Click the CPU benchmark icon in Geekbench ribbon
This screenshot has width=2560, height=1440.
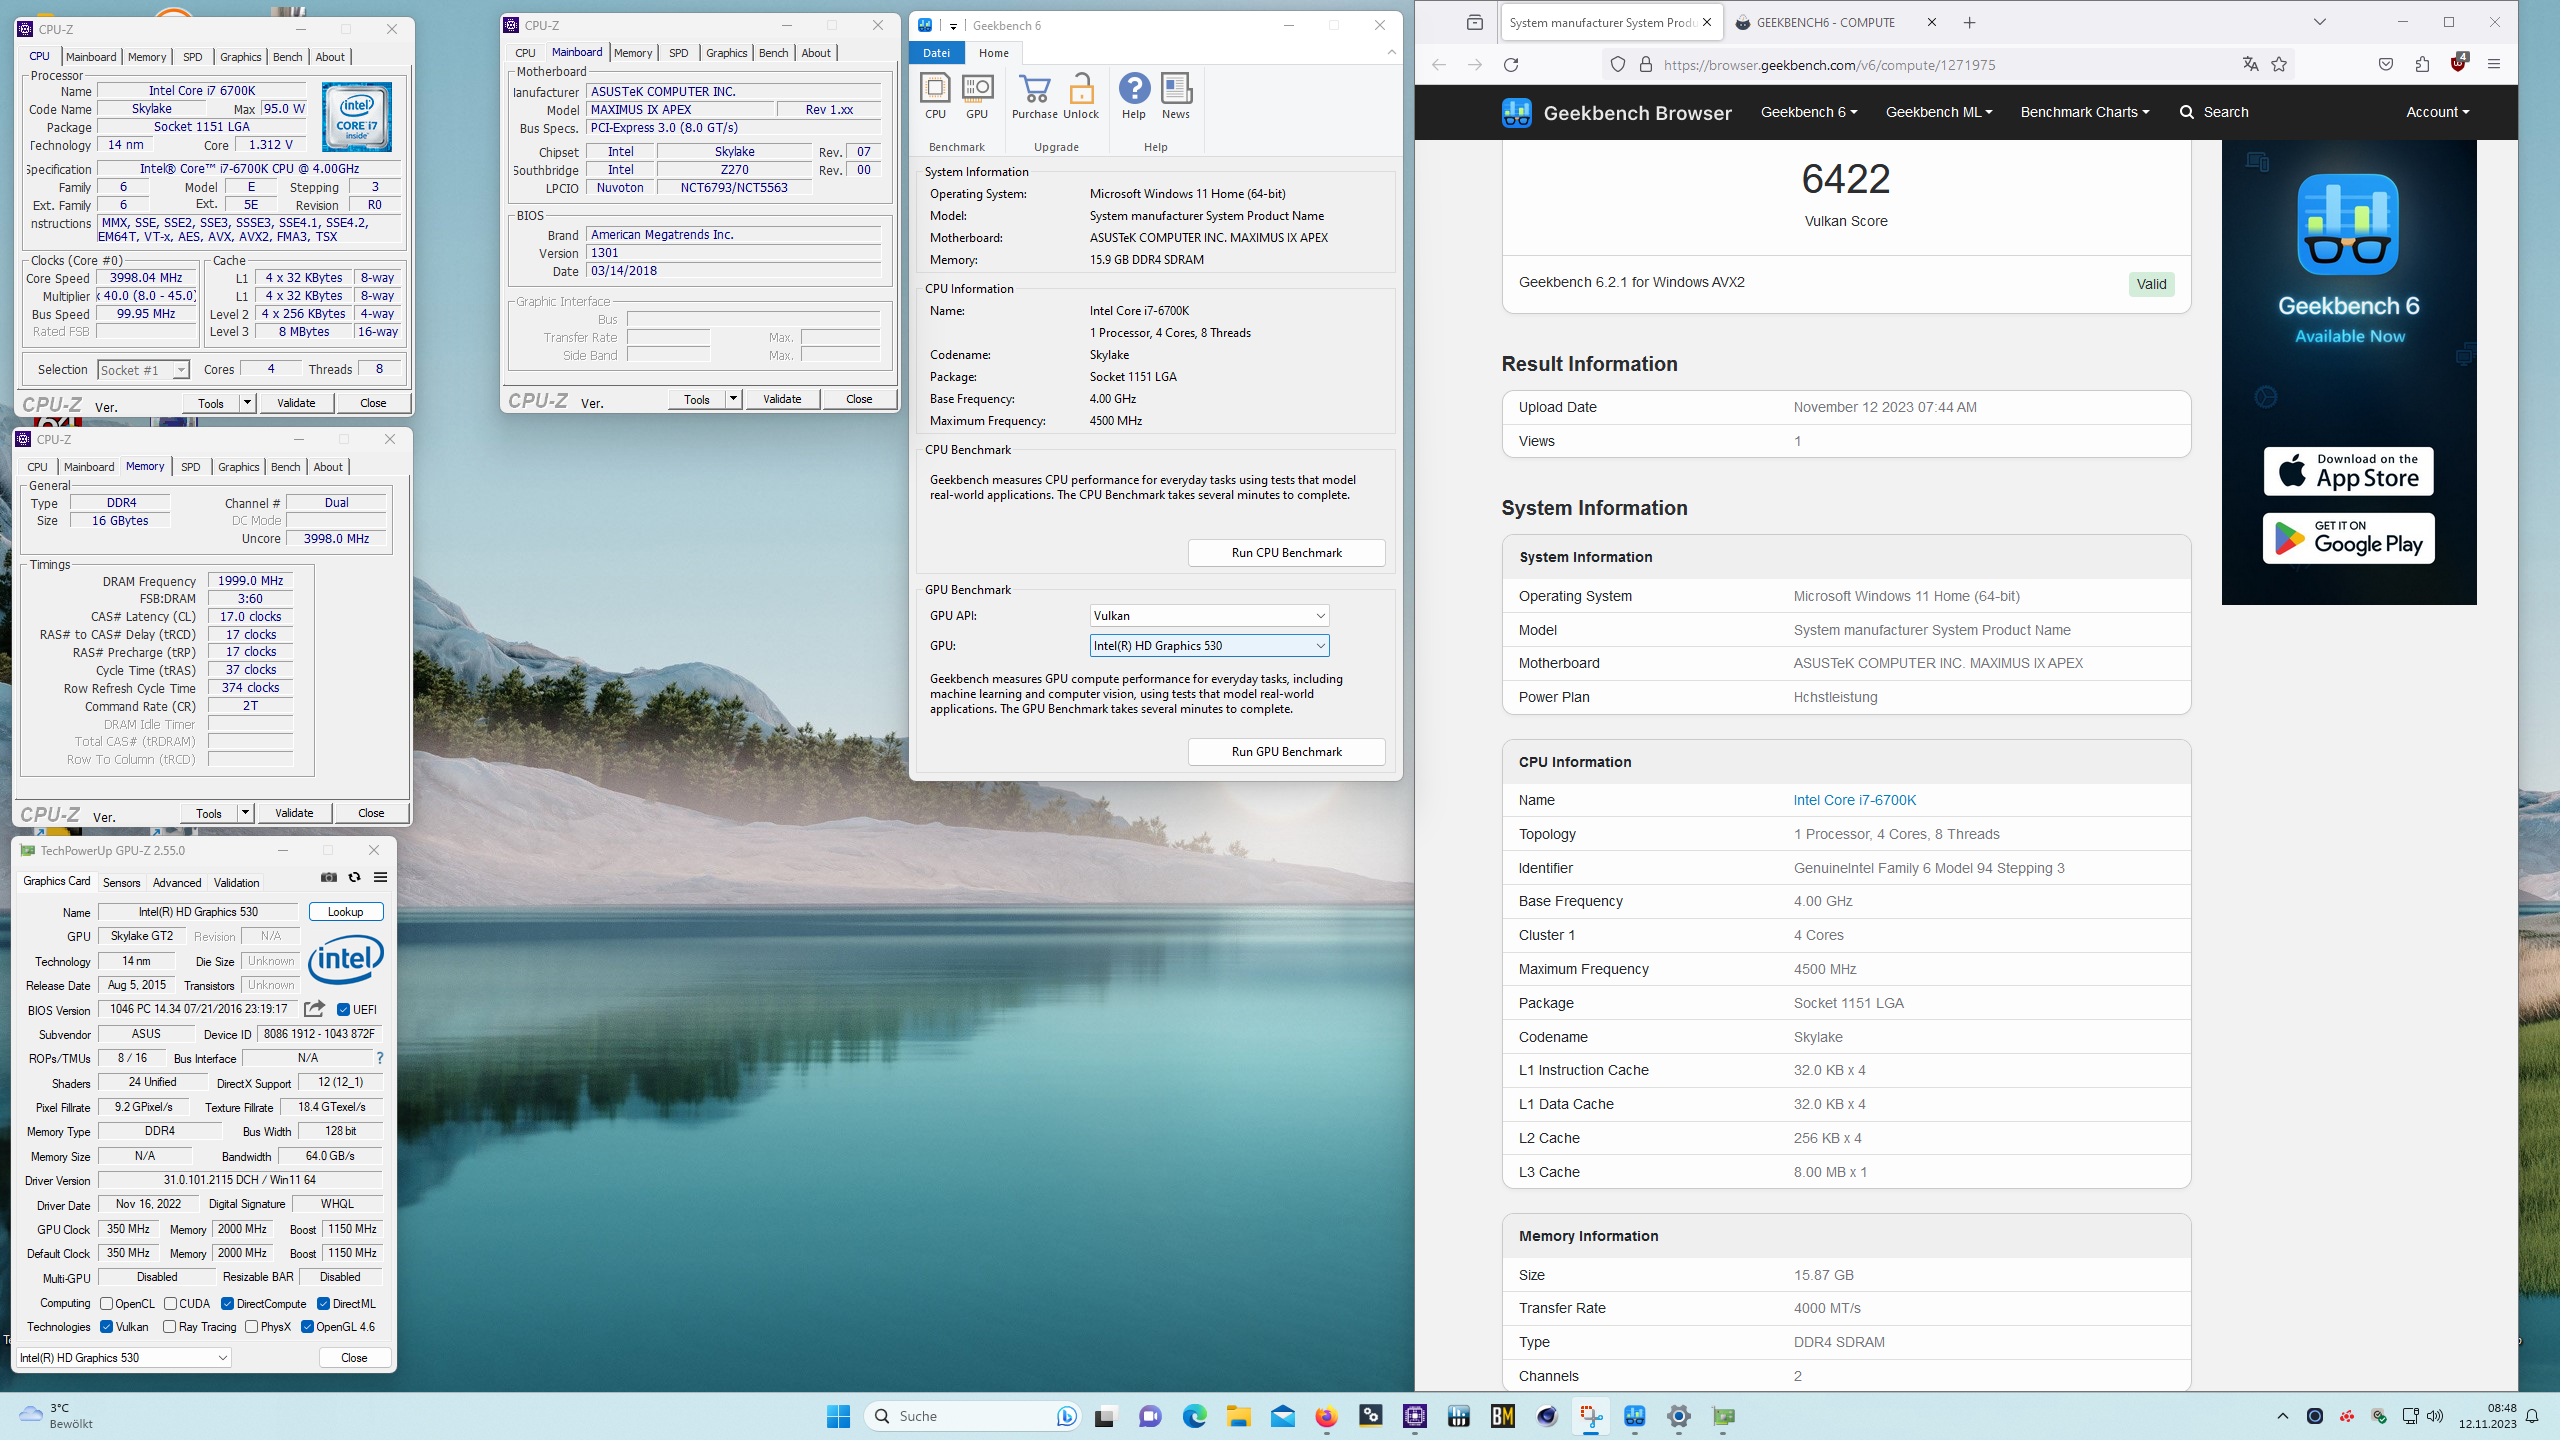[x=935, y=96]
